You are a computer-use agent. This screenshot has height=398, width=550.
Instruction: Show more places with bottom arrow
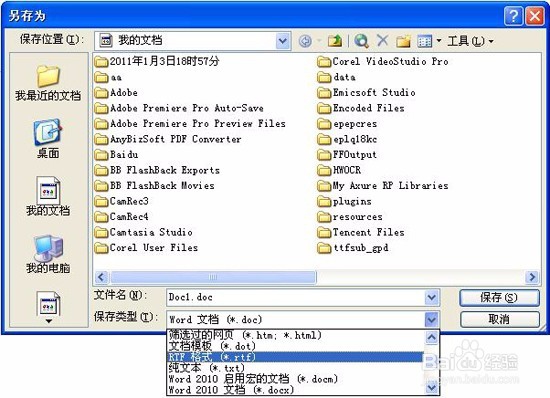pos(49,321)
